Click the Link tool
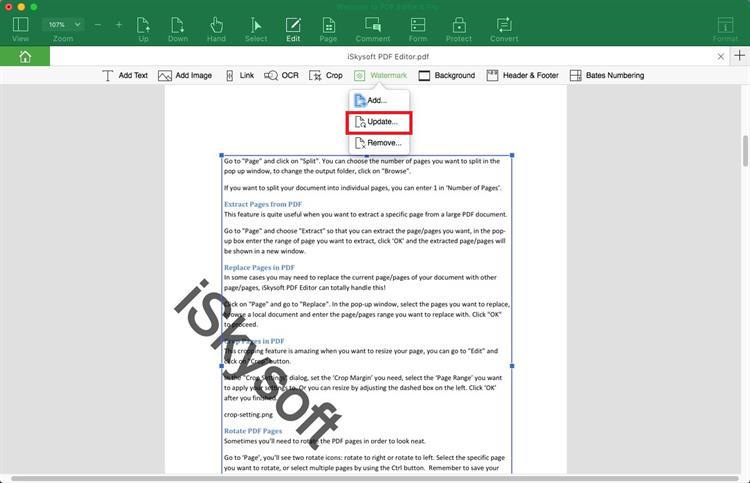 coord(240,76)
